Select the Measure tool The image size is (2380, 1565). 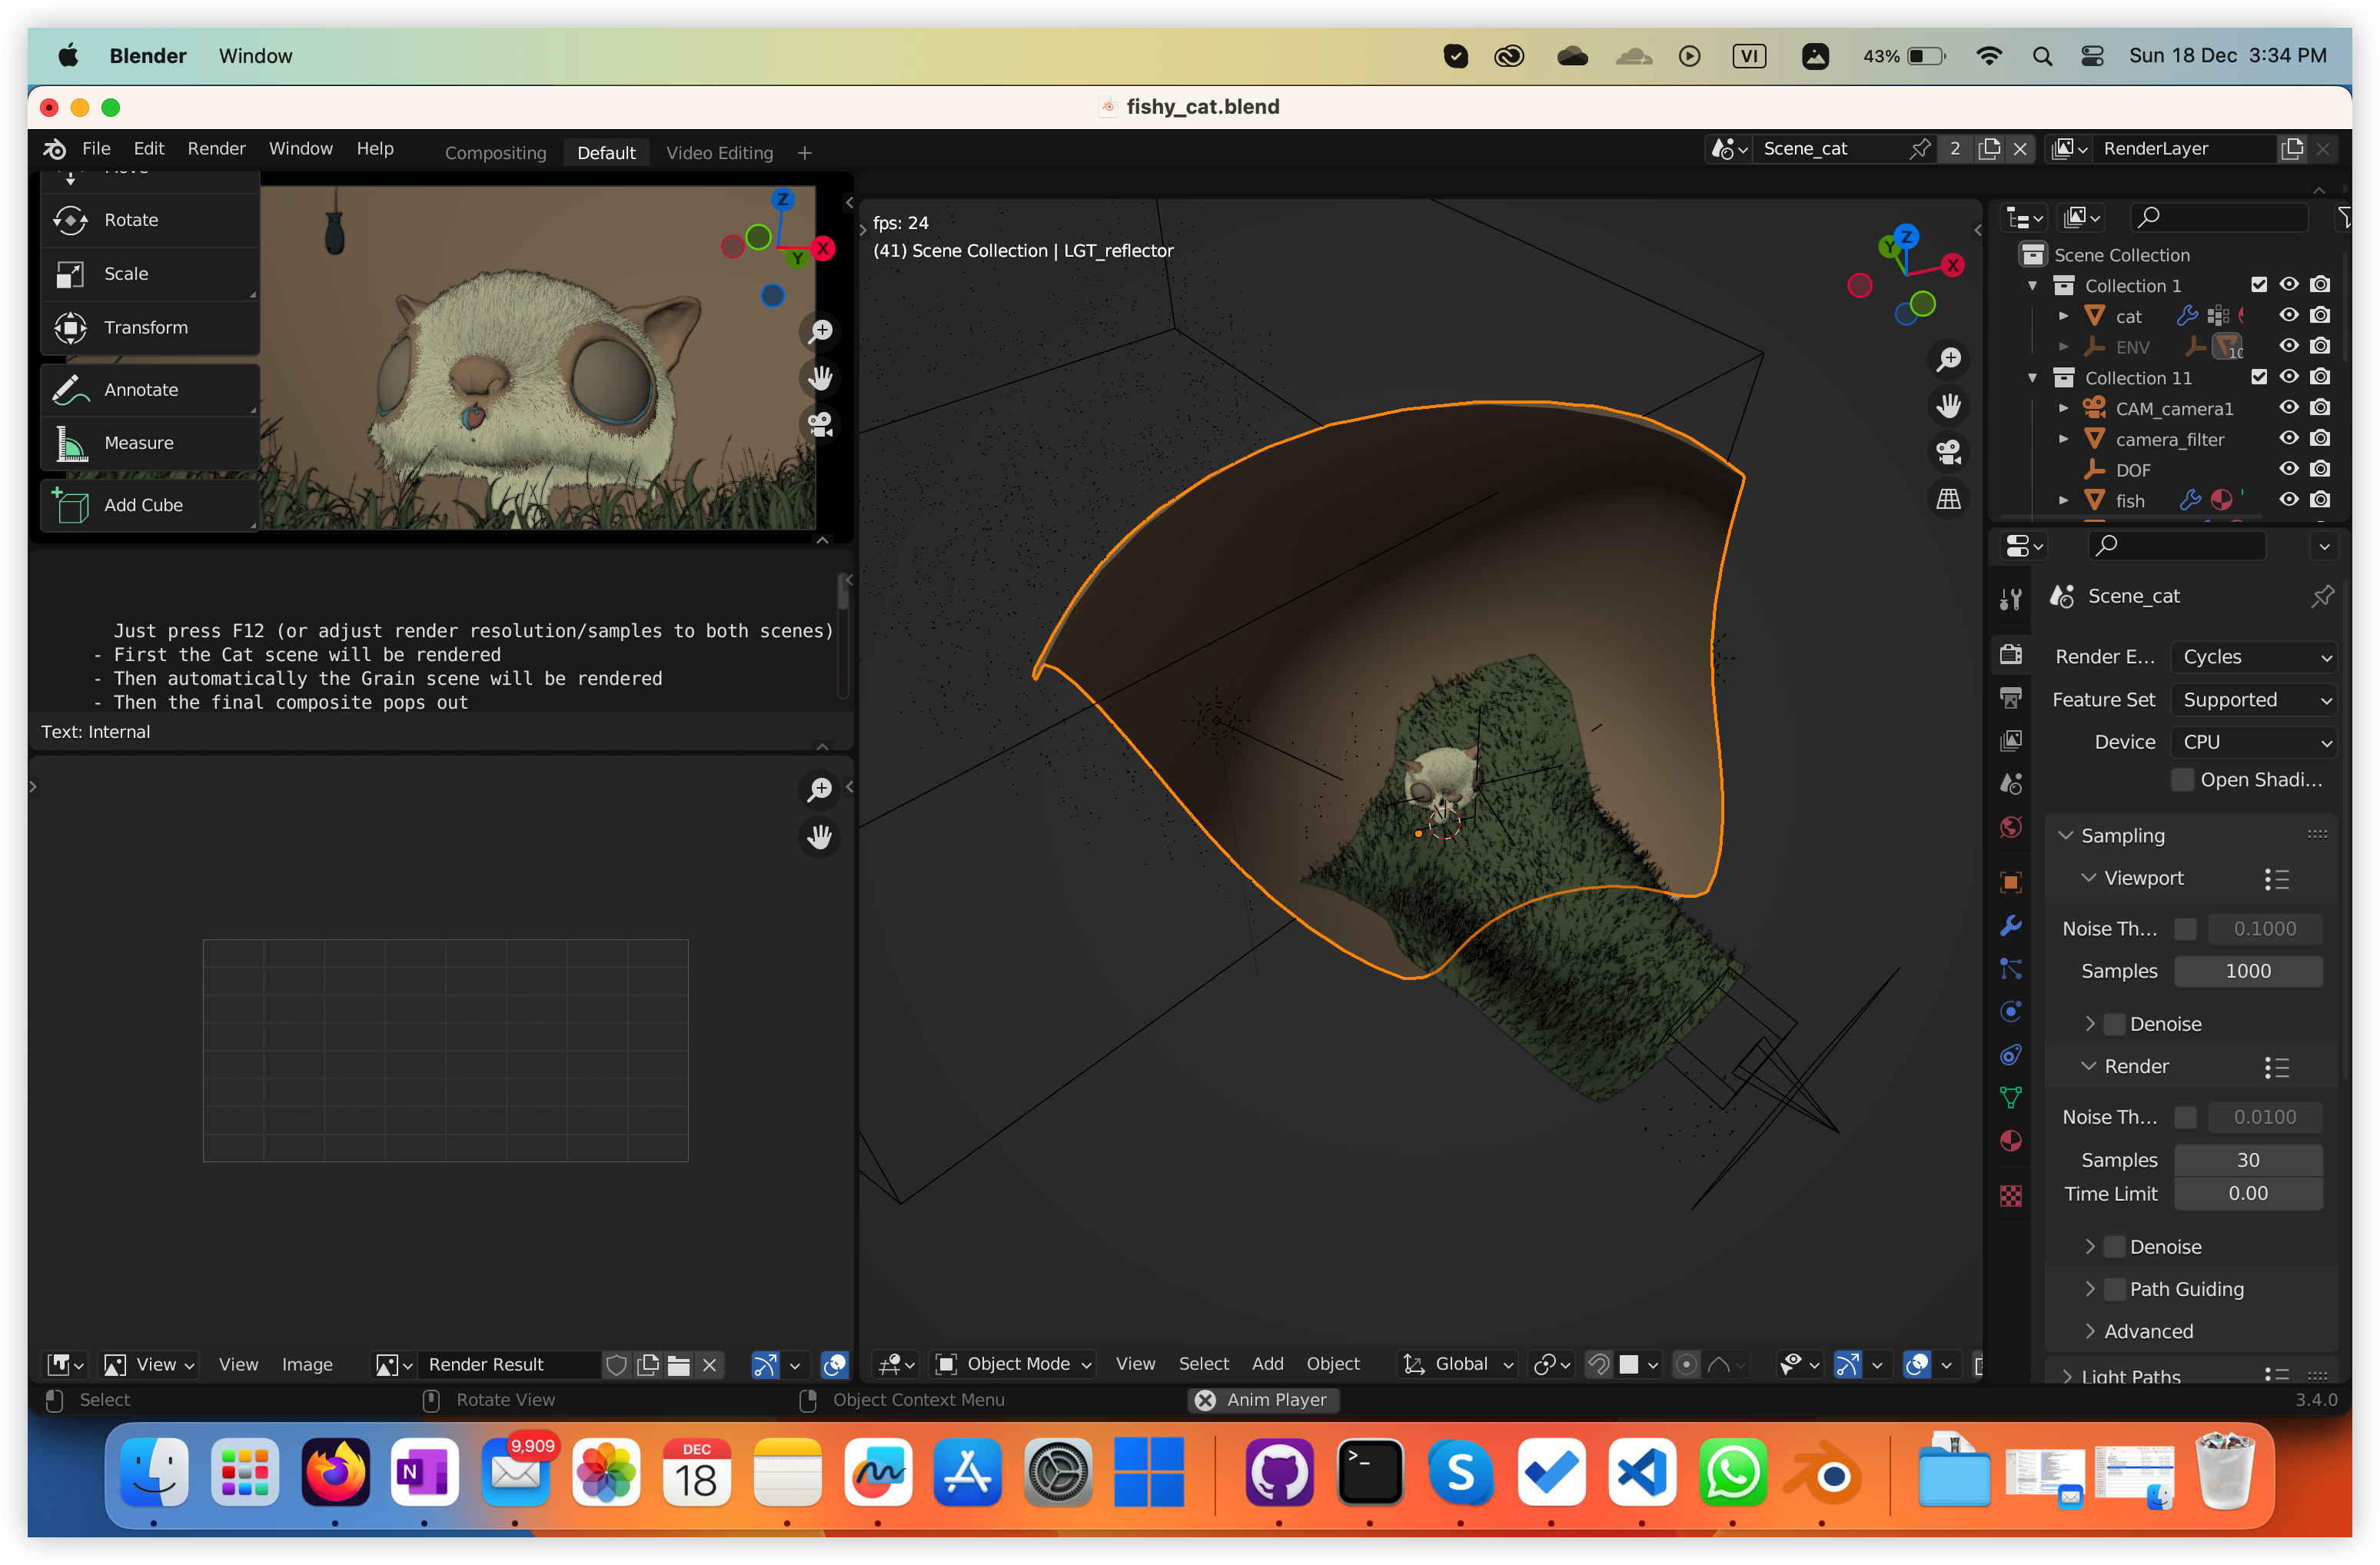tap(138, 443)
